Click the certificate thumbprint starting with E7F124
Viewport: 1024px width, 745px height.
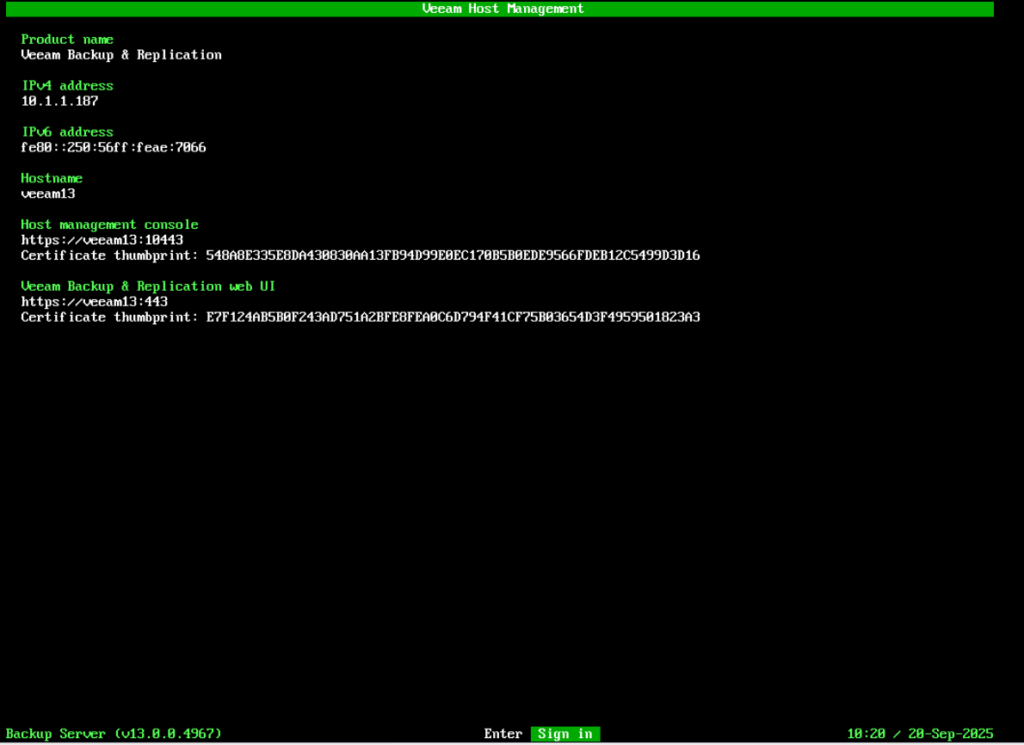pos(452,317)
